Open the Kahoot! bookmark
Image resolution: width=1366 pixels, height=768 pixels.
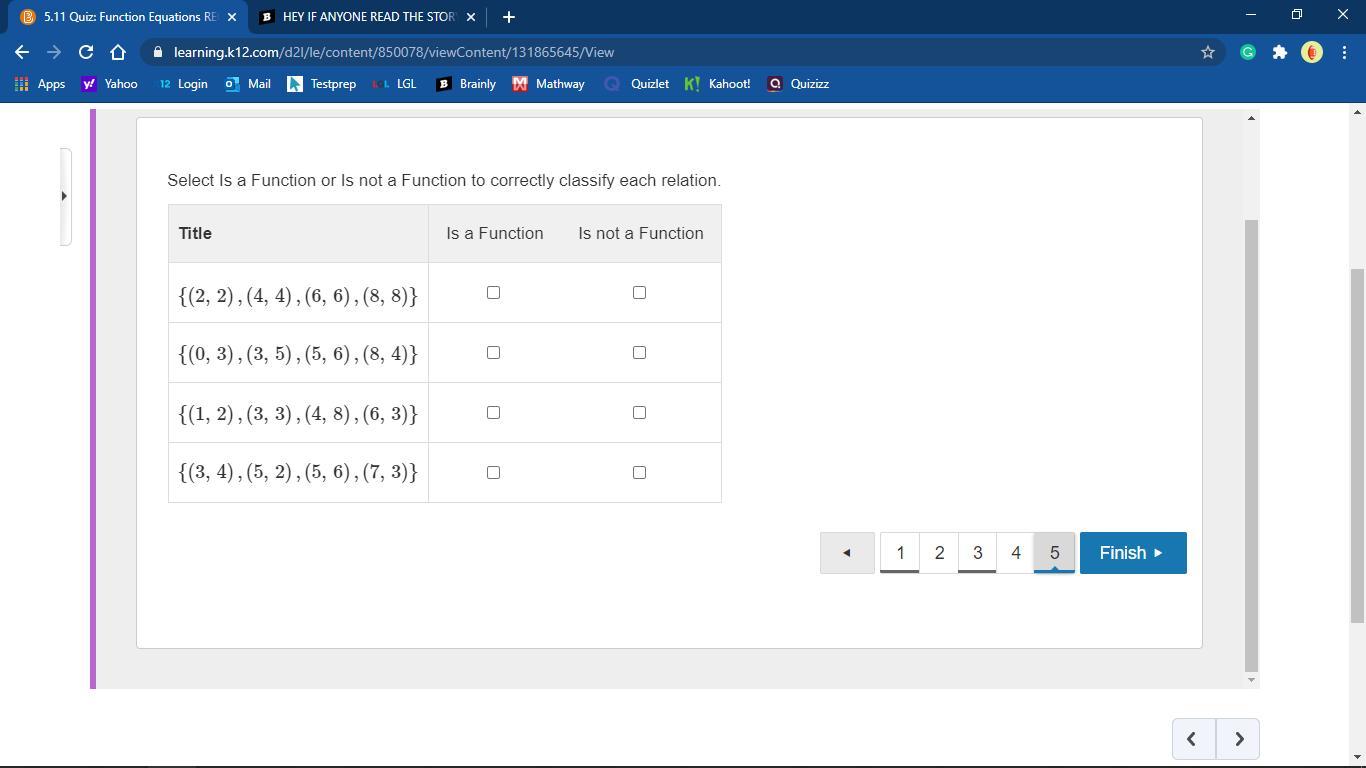pyautogui.click(x=717, y=84)
